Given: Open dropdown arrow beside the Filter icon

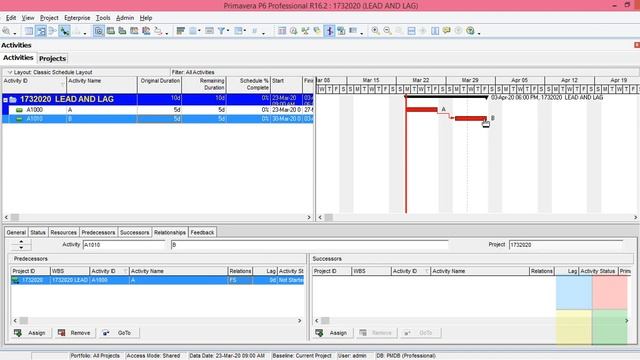Looking at the screenshot, I should click(228, 31).
